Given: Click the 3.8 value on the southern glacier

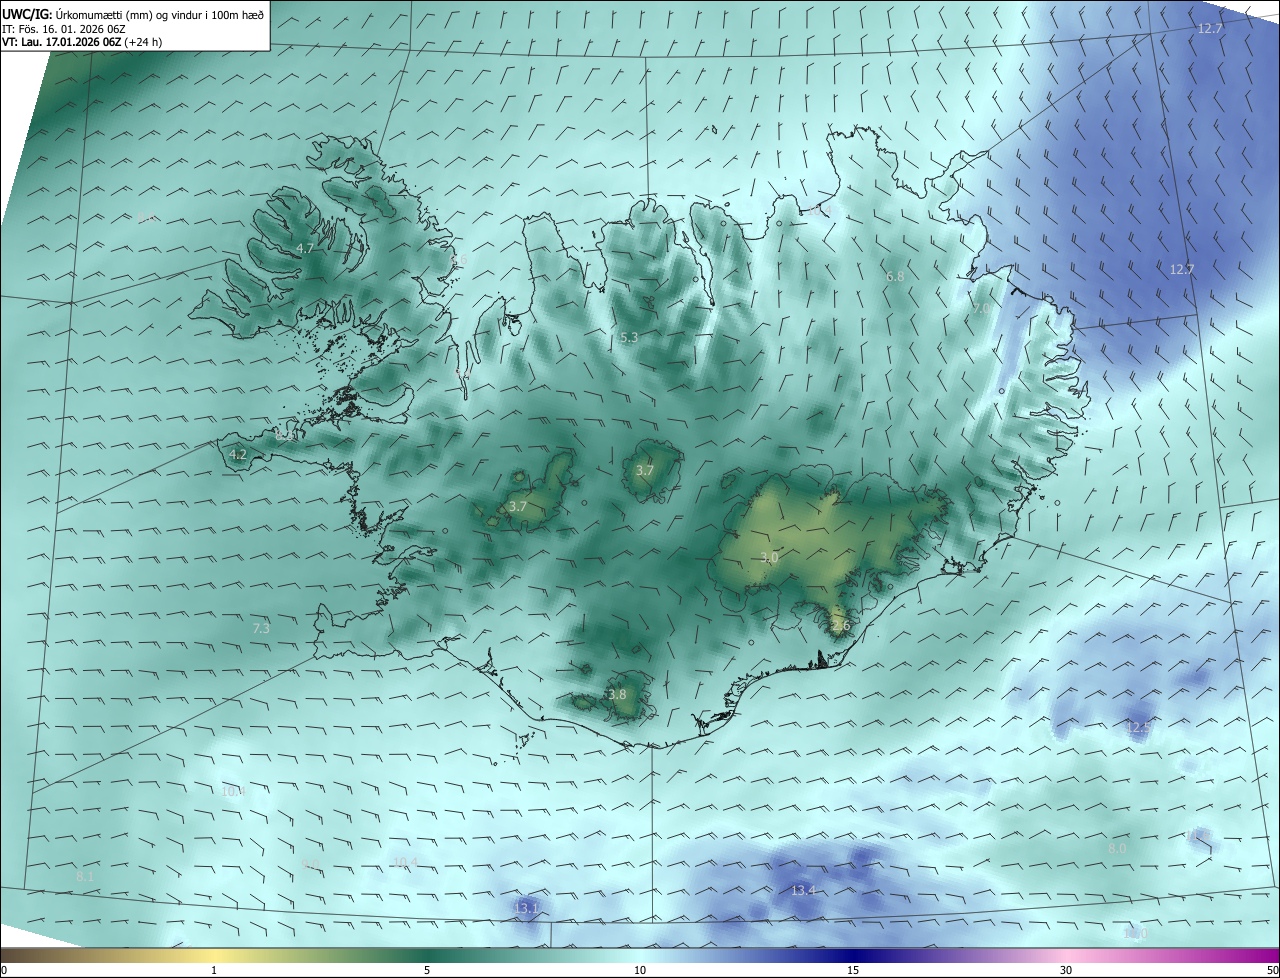Looking at the screenshot, I should (617, 694).
